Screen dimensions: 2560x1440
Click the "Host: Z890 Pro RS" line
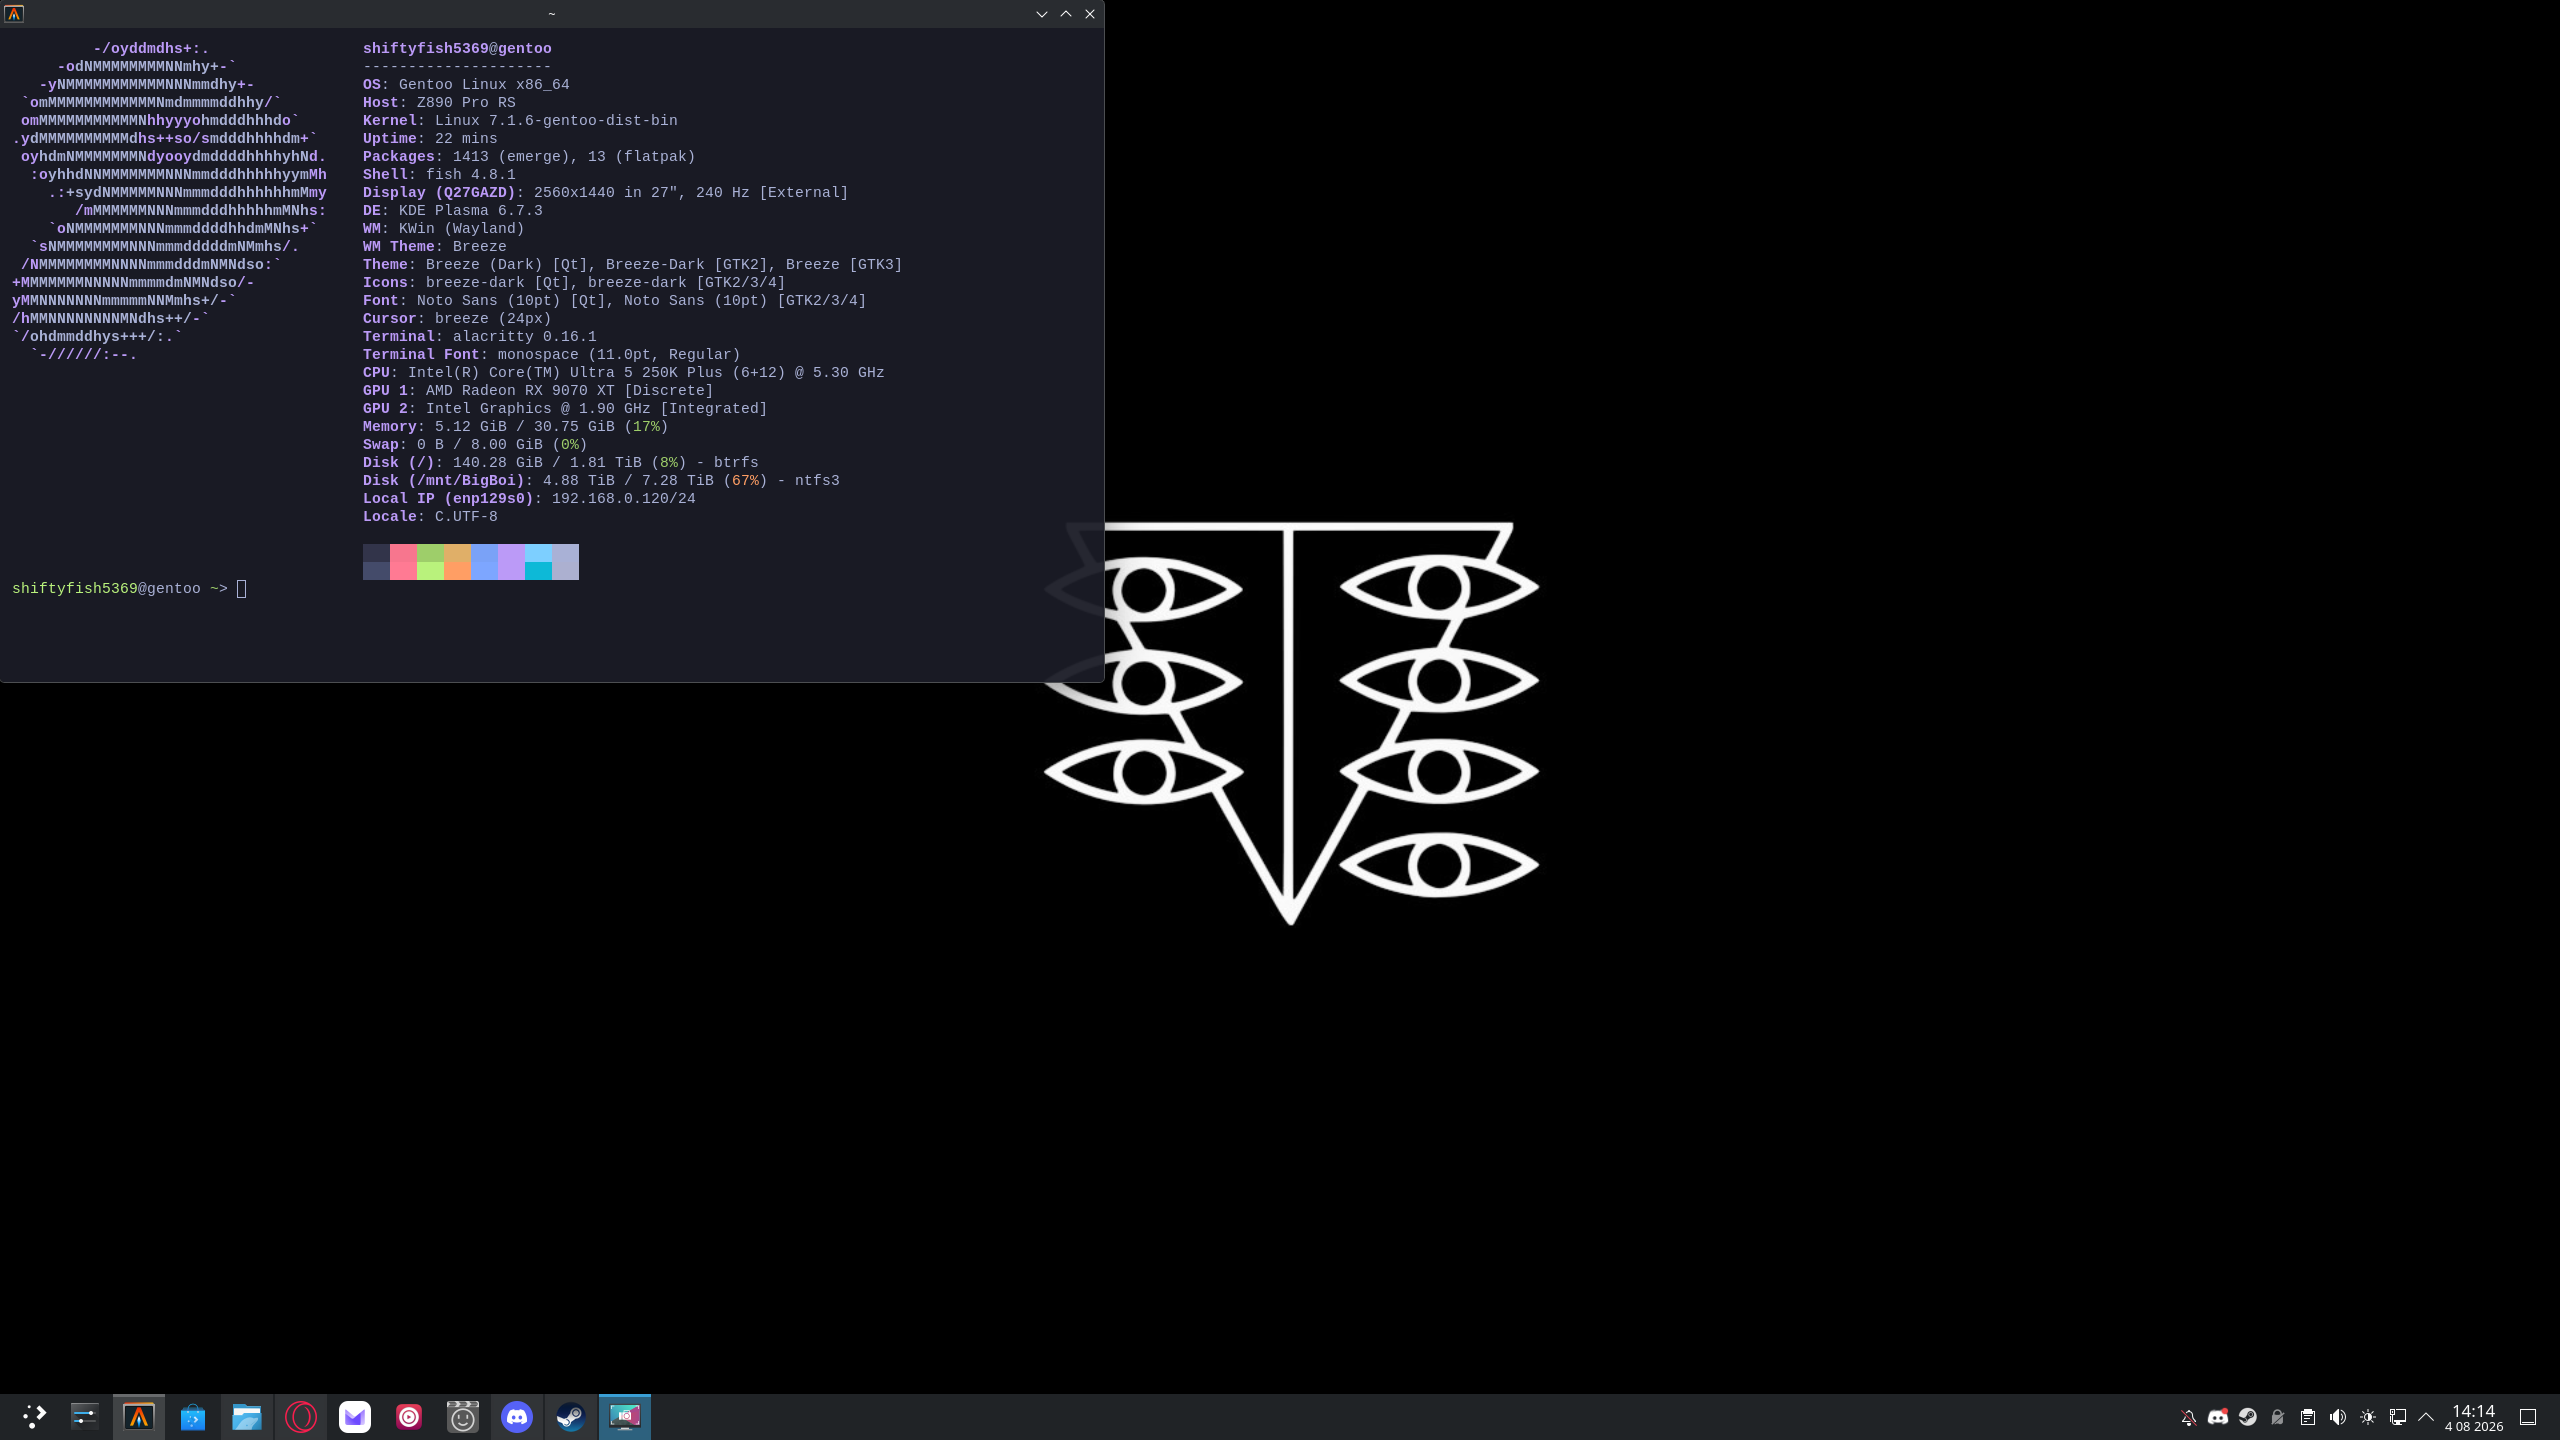(439, 103)
